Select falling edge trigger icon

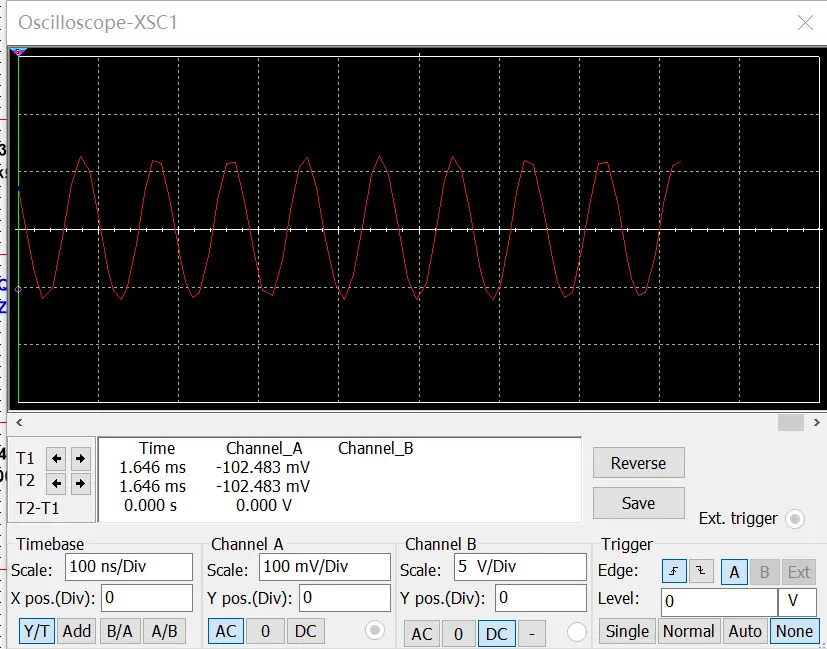pos(701,571)
